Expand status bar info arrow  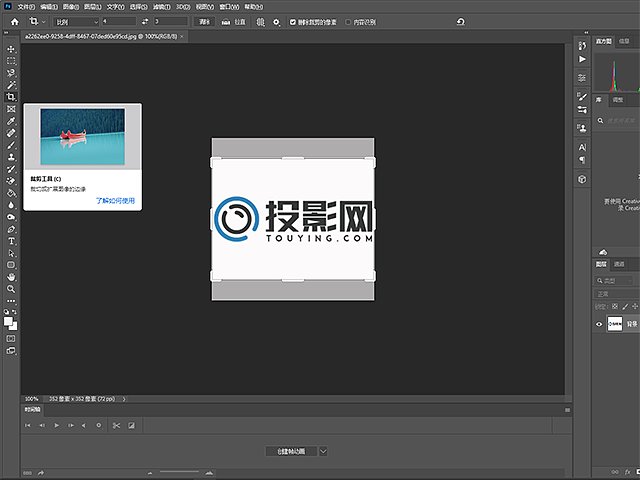coord(124,399)
